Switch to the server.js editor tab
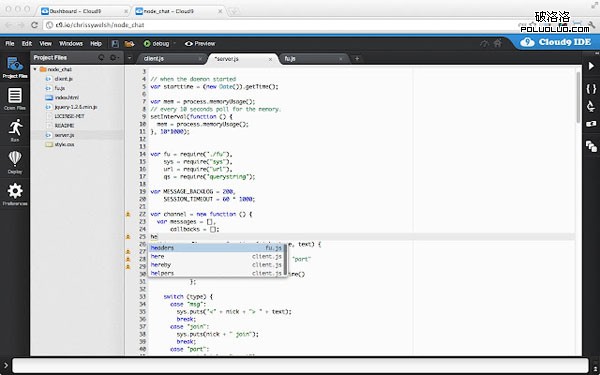Viewport: 600px width, 375px height. coord(241,59)
